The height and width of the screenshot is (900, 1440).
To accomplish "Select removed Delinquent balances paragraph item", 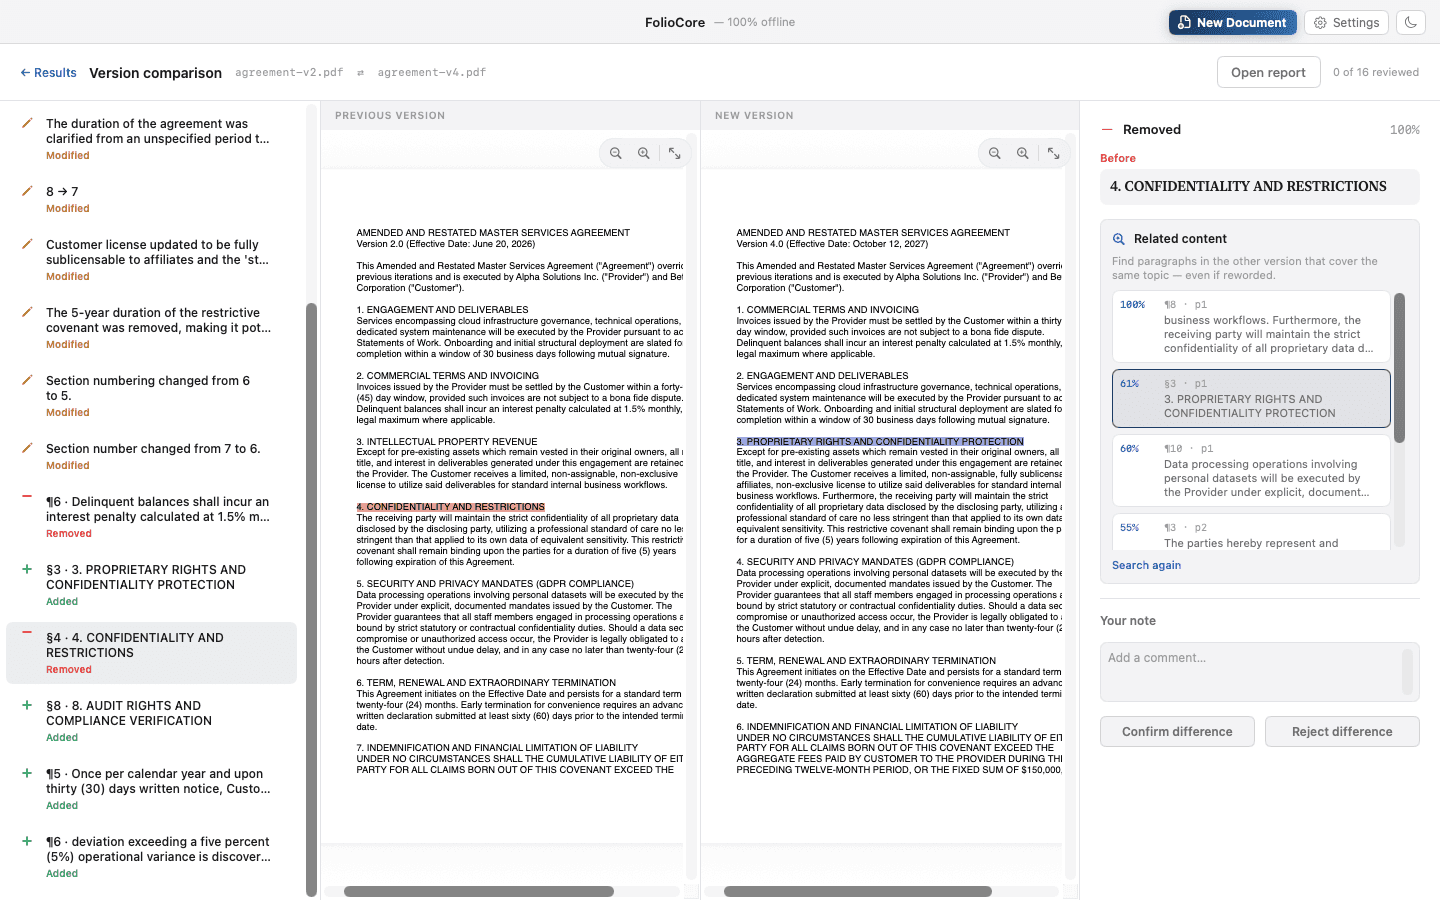I will [x=152, y=517].
